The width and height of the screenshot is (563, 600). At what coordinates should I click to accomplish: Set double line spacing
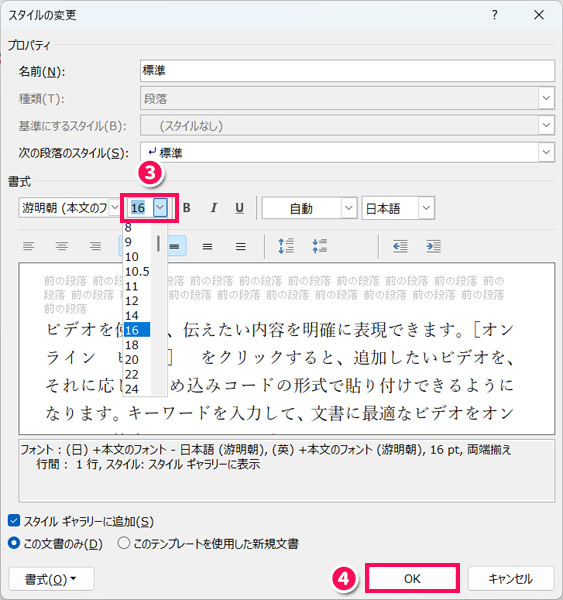(x=241, y=246)
